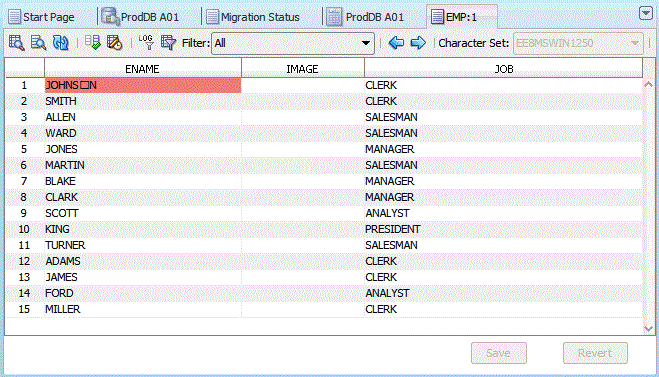Click the scrollbar down arrow
The image size is (659, 377).
click(648, 329)
